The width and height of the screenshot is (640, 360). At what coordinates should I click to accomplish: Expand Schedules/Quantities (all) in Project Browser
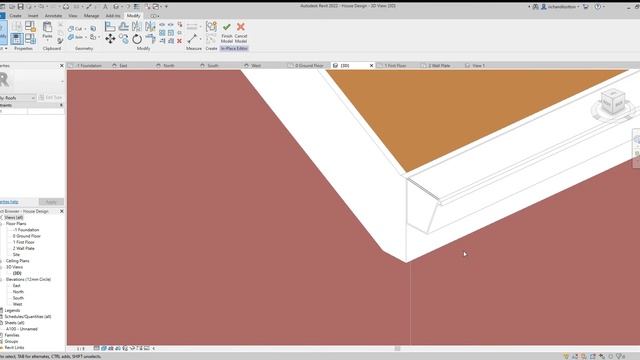click(2, 317)
